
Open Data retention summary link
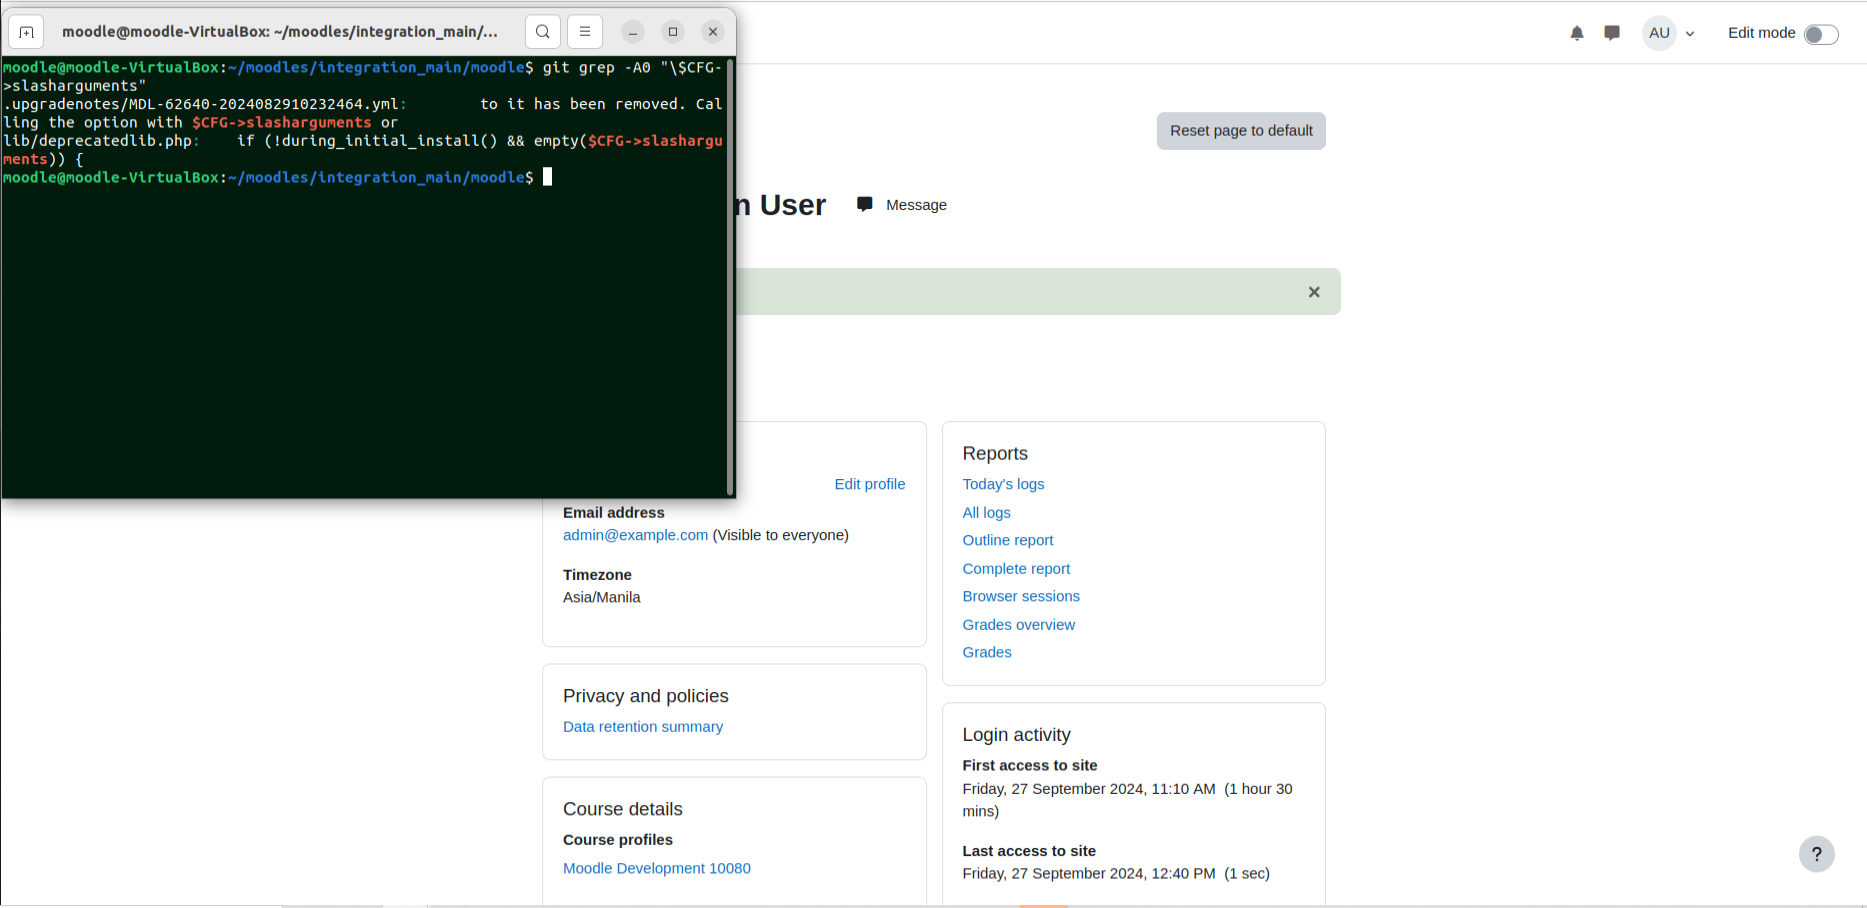pyautogui.click(x=643, y=727)
